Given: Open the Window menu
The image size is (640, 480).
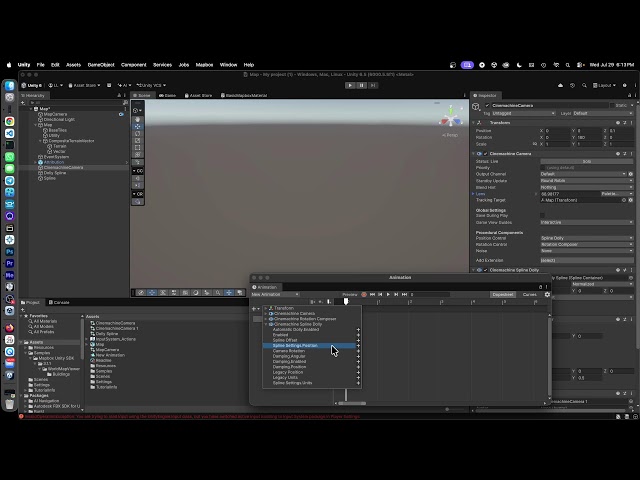Looking at the screenshot, I should tap(228, 65).
